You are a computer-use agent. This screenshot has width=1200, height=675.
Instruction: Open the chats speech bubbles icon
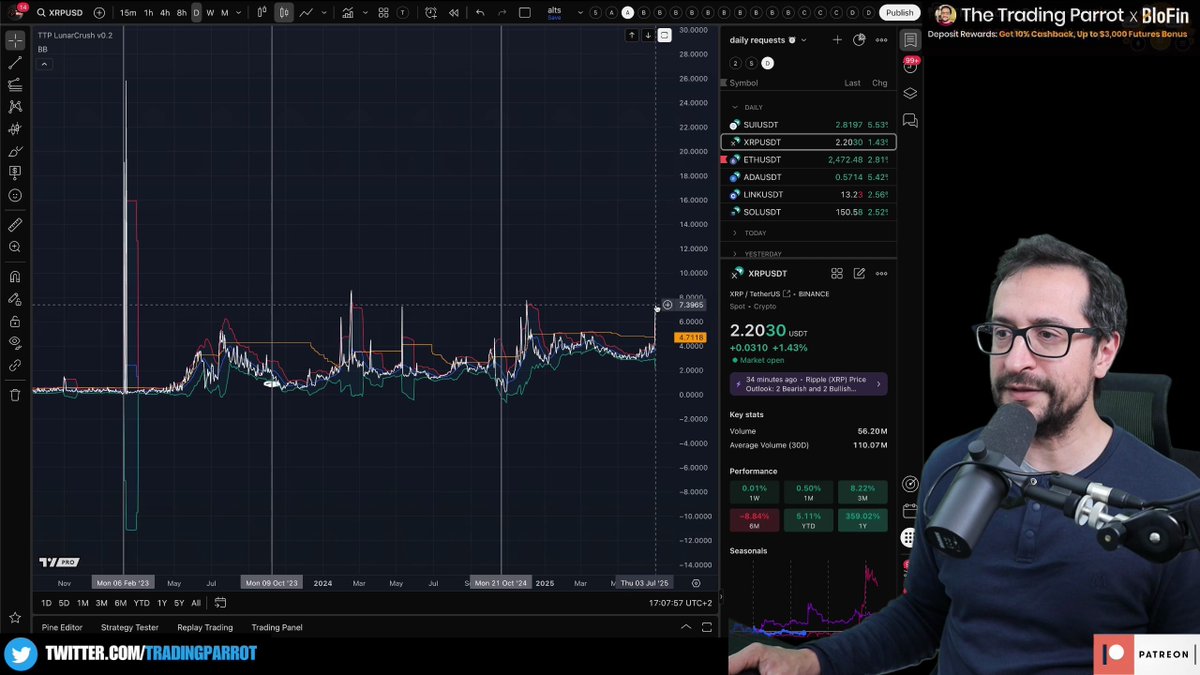pyautogui.click(x=910, y=120)
